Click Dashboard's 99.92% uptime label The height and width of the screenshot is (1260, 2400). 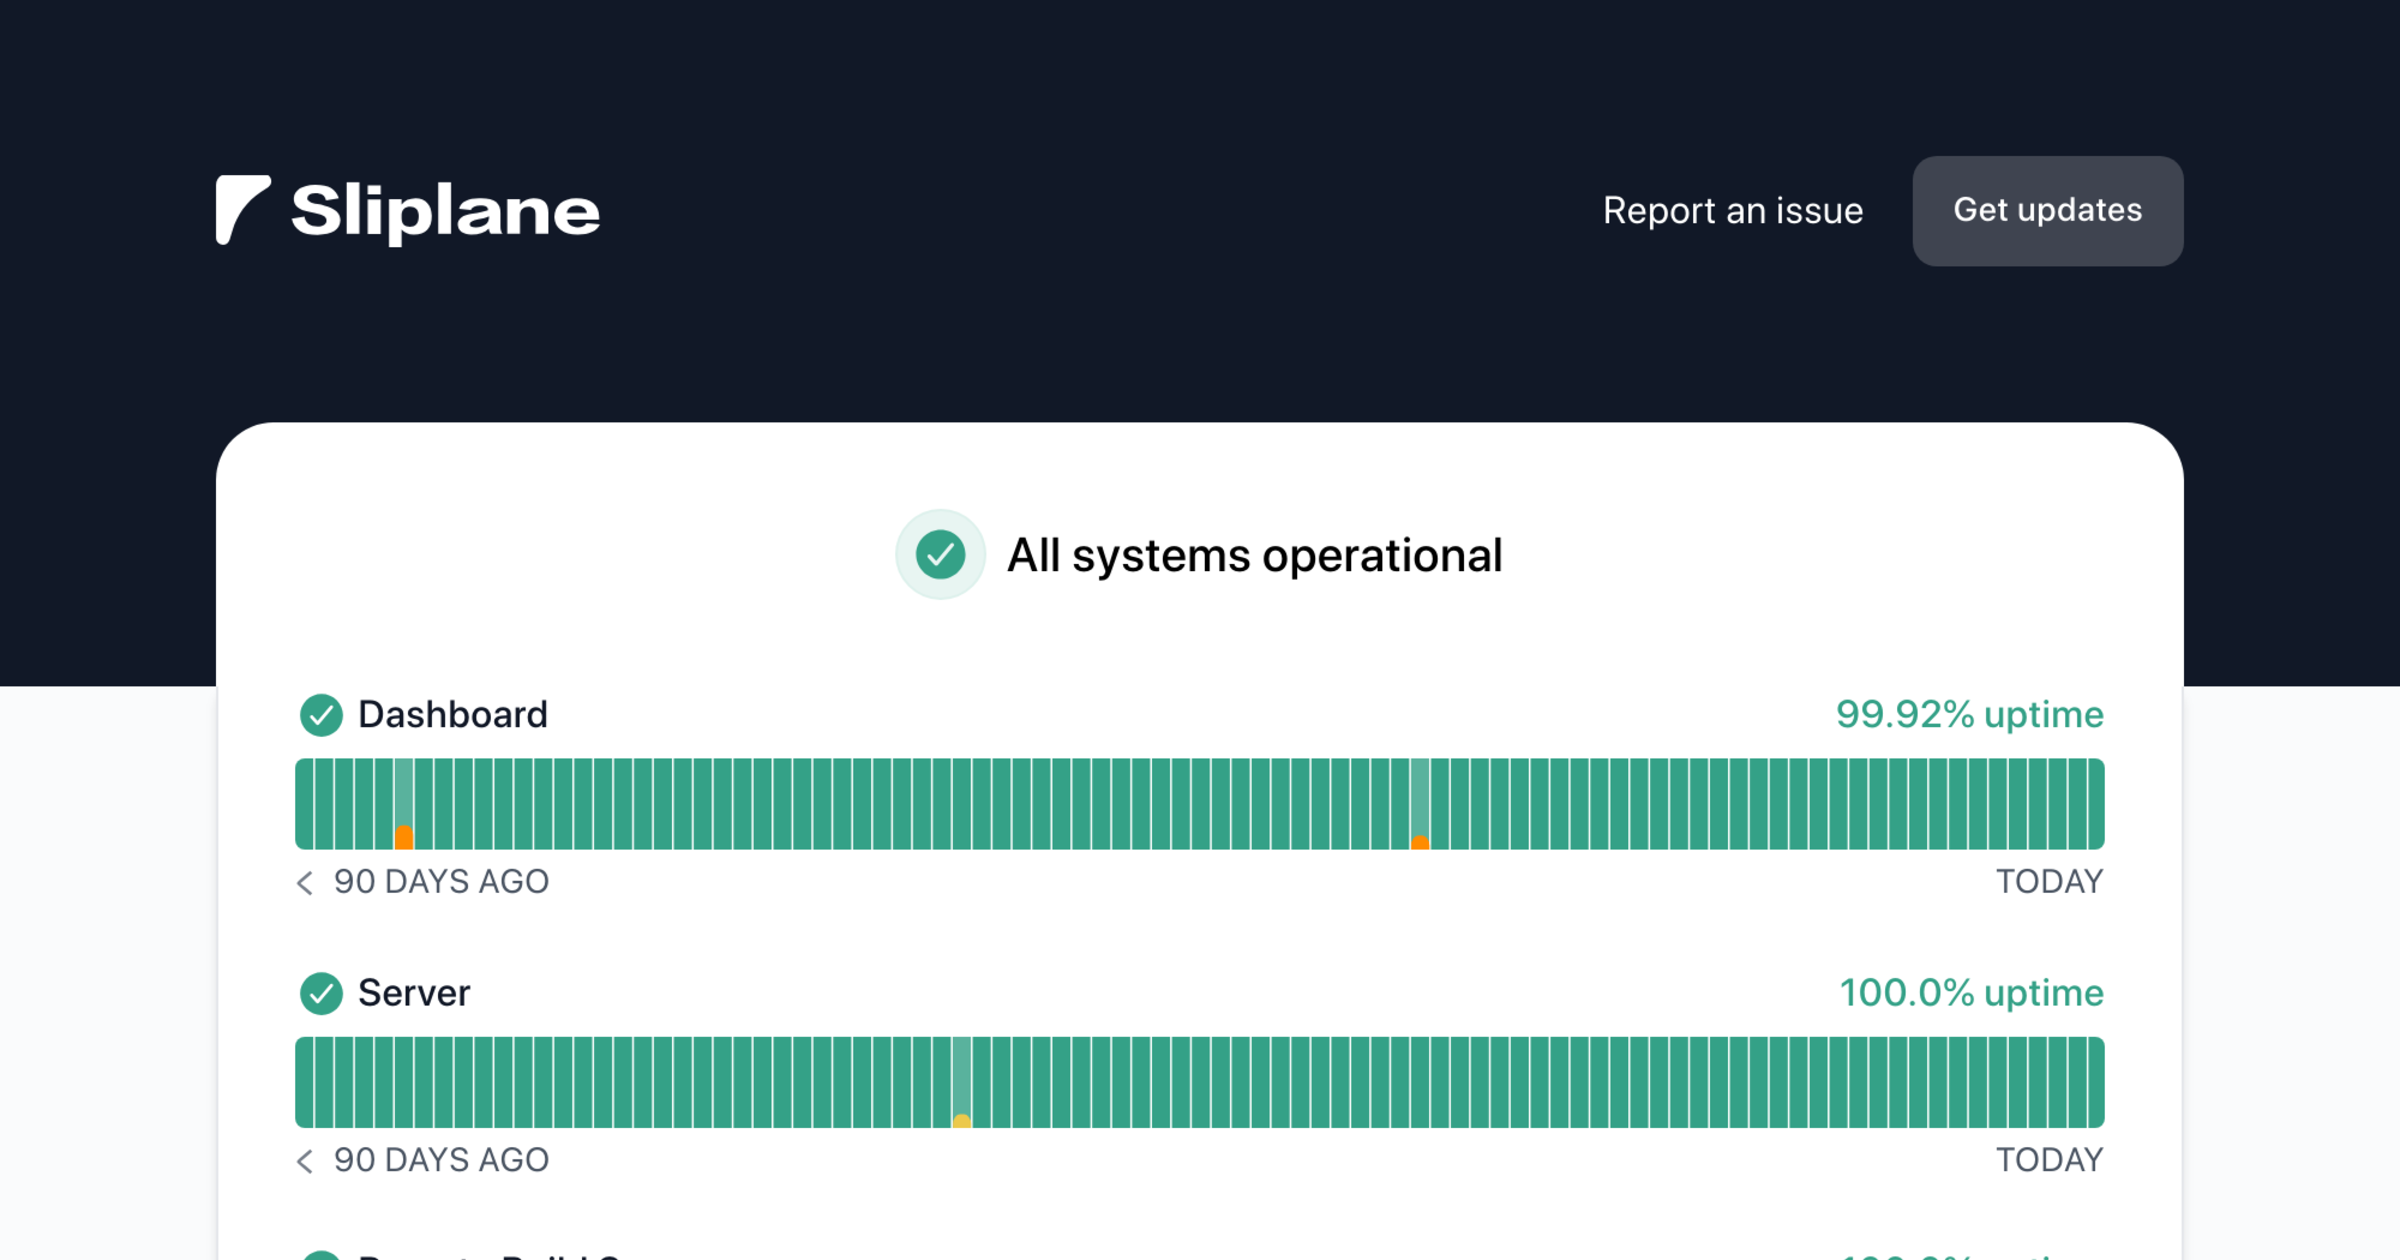[x=1969, y=715]
